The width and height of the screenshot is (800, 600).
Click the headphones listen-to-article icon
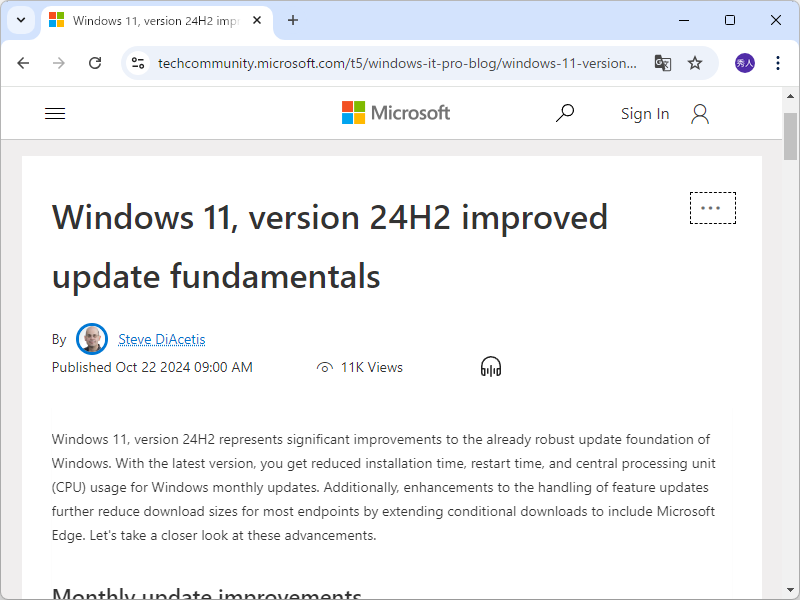(x=490, y=367)
